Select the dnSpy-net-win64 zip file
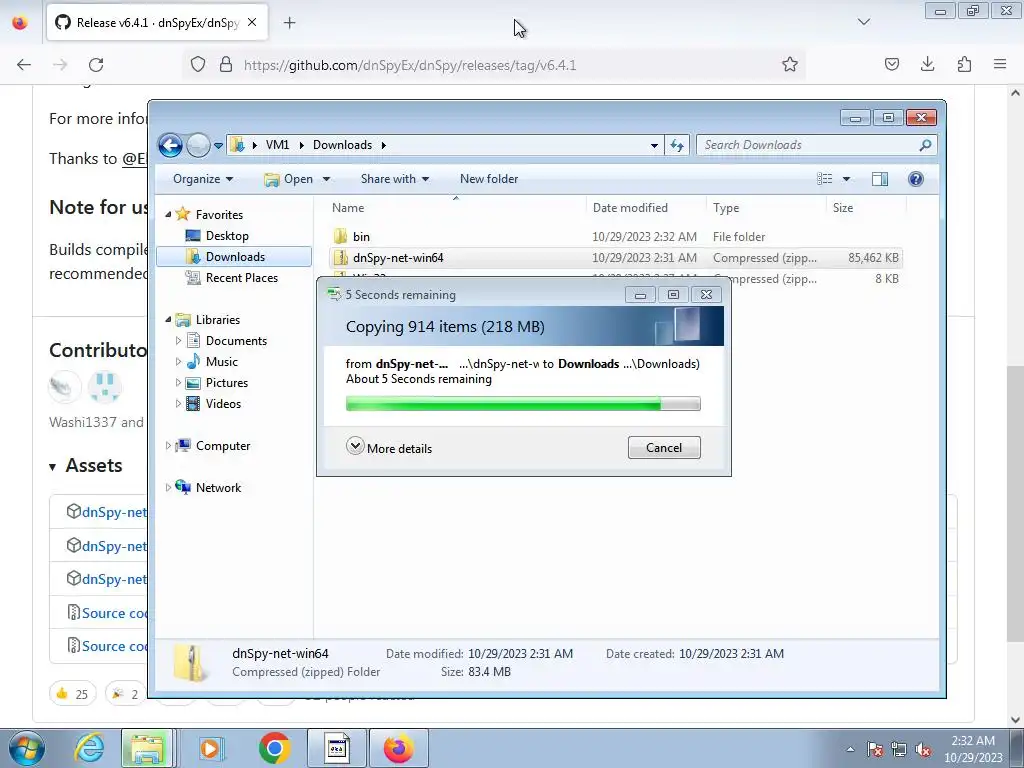Image resolution: width=1024 pixels, height=768 pixels. [614, 257]
